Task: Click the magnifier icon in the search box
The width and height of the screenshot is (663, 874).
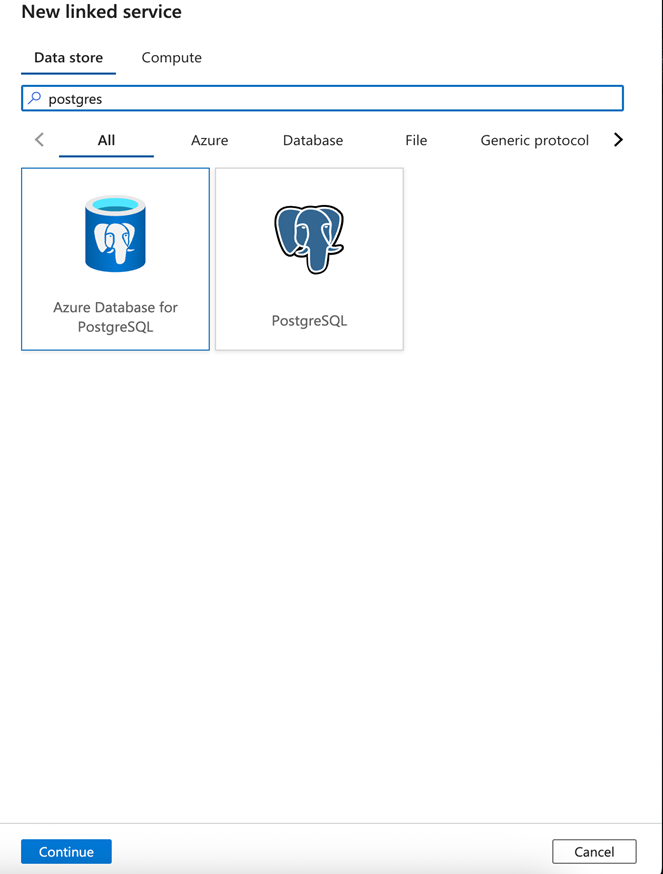Action: pyautogui.click(x=35, y=98)
